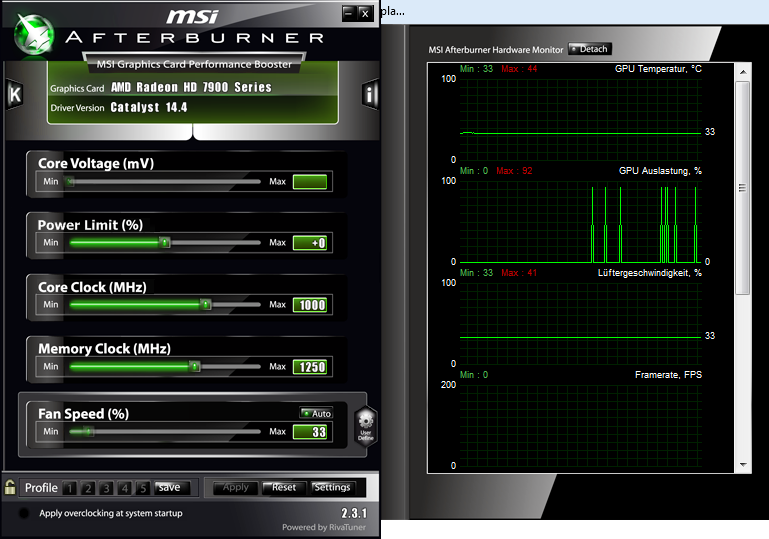Screen dimensions: 769x539
Task: Click the Apply button
Action: coord(235,488)
